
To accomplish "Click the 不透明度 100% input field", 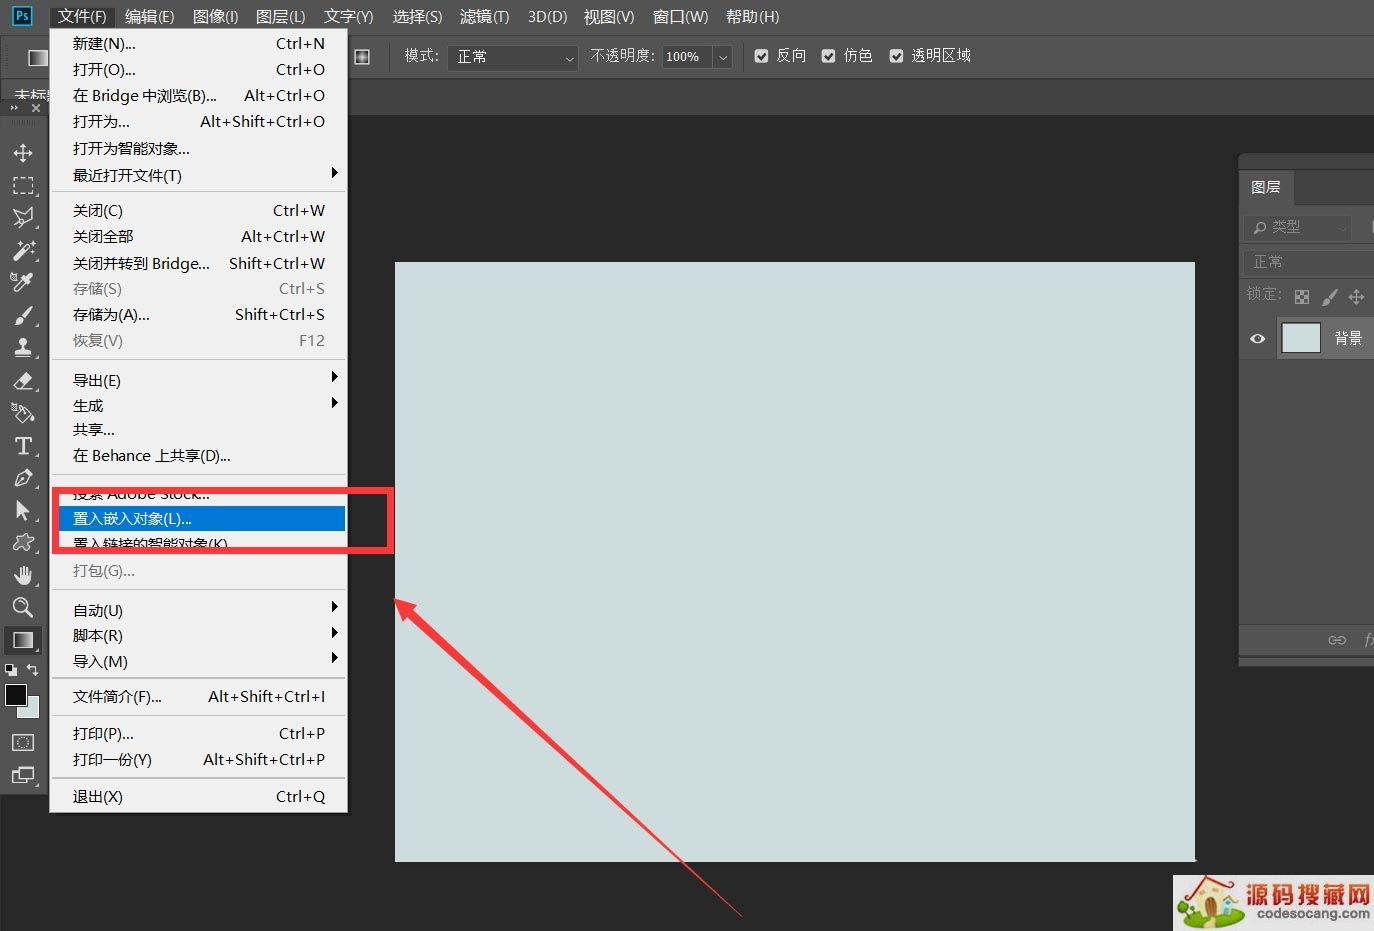I will [686, 57].
